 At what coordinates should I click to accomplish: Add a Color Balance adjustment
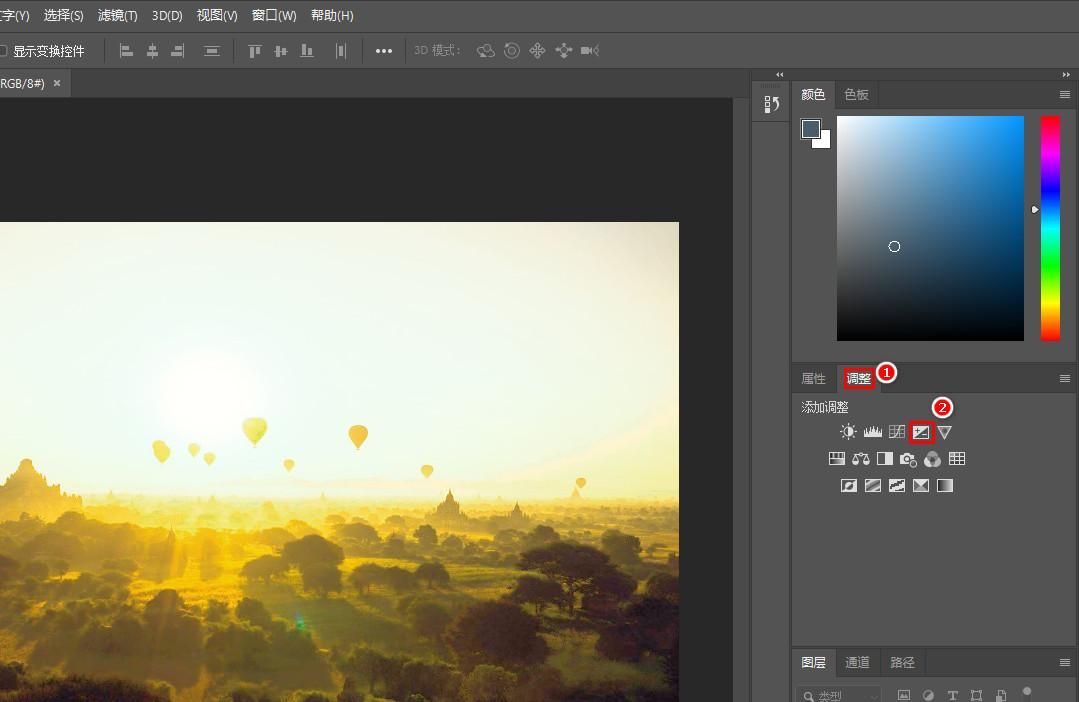tap(860, 459)
